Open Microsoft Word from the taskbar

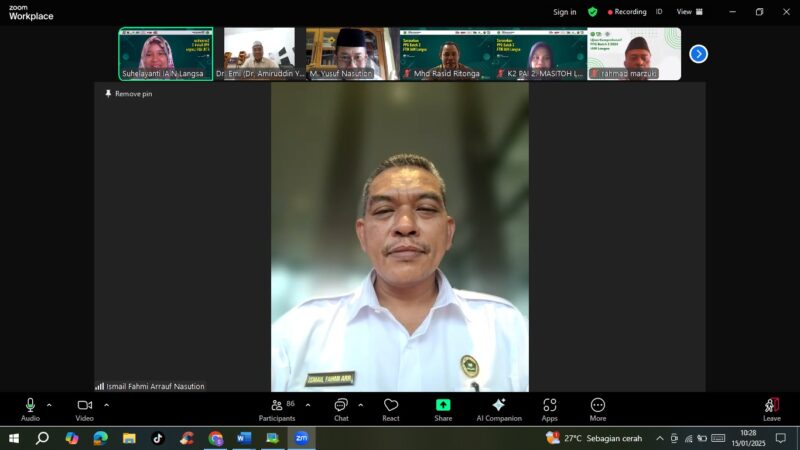244,438
